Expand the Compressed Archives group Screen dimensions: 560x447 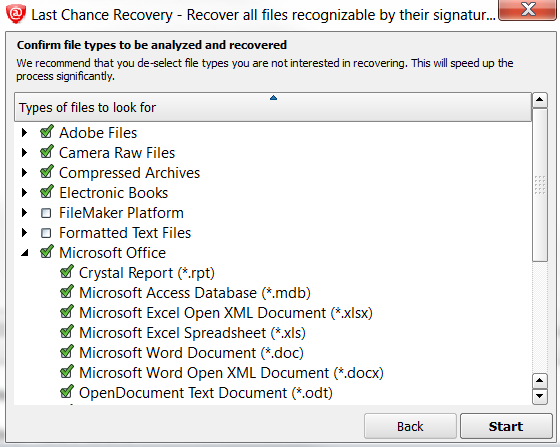(24, 173)
